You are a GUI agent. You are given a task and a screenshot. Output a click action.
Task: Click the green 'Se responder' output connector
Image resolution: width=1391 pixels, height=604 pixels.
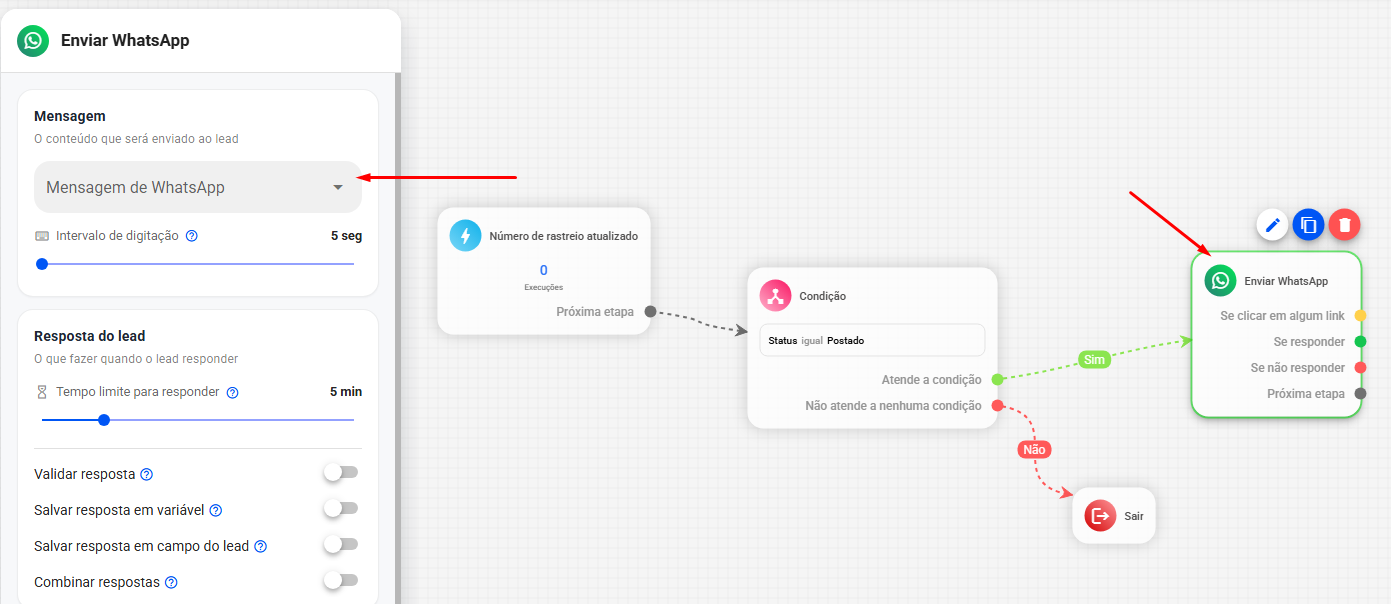1360,341
